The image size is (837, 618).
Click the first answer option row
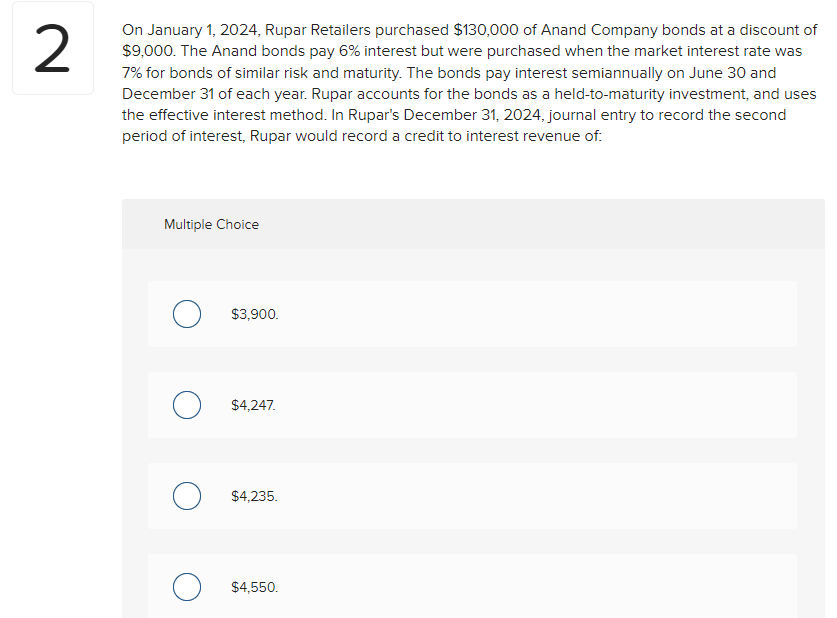(472, 314)
